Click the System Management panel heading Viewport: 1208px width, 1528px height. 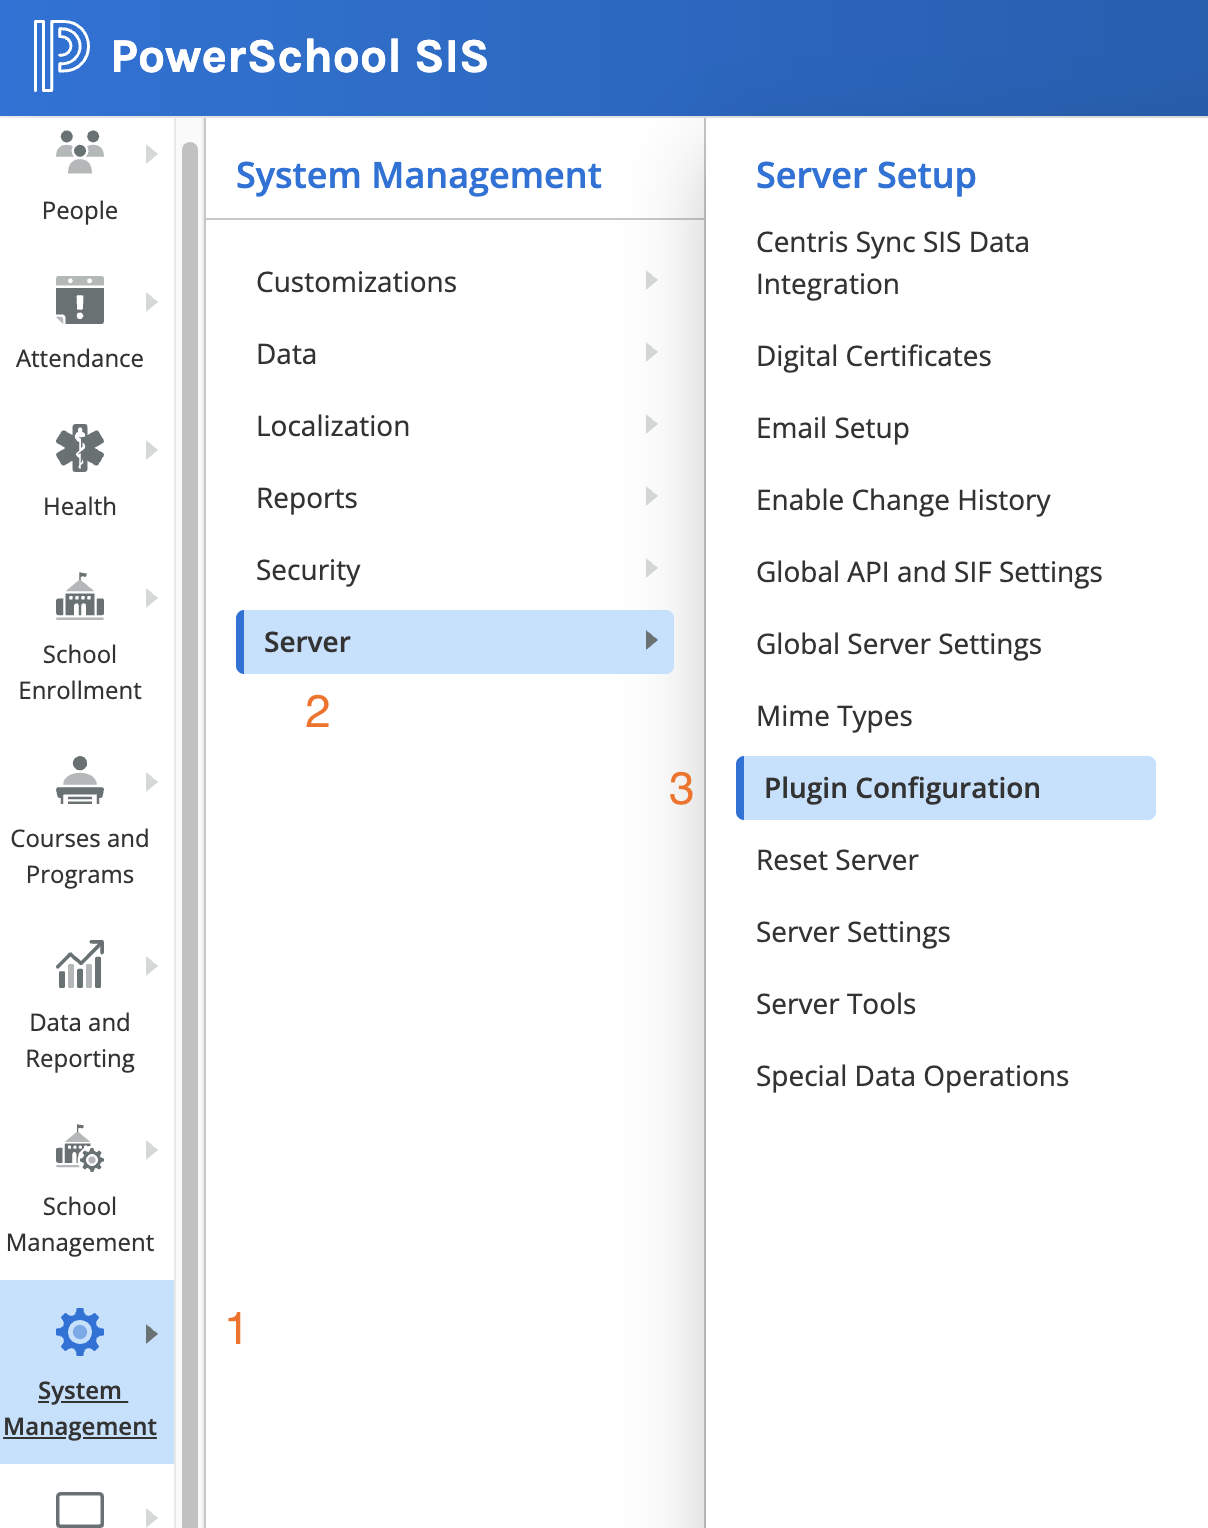(418, 175)
